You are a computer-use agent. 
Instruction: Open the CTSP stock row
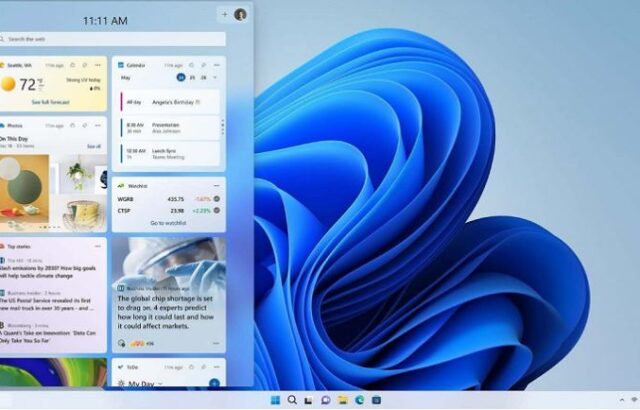(x=169, y=211)
